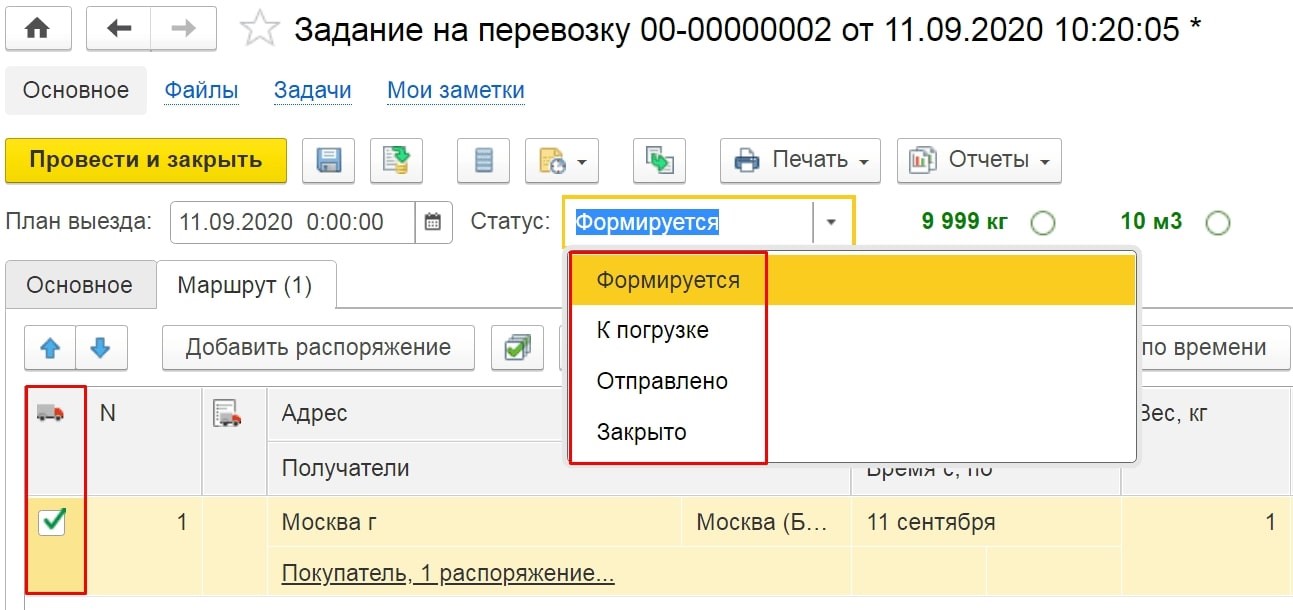
Task: Switch to the Основное inner tab
Action: click(80, 285)
